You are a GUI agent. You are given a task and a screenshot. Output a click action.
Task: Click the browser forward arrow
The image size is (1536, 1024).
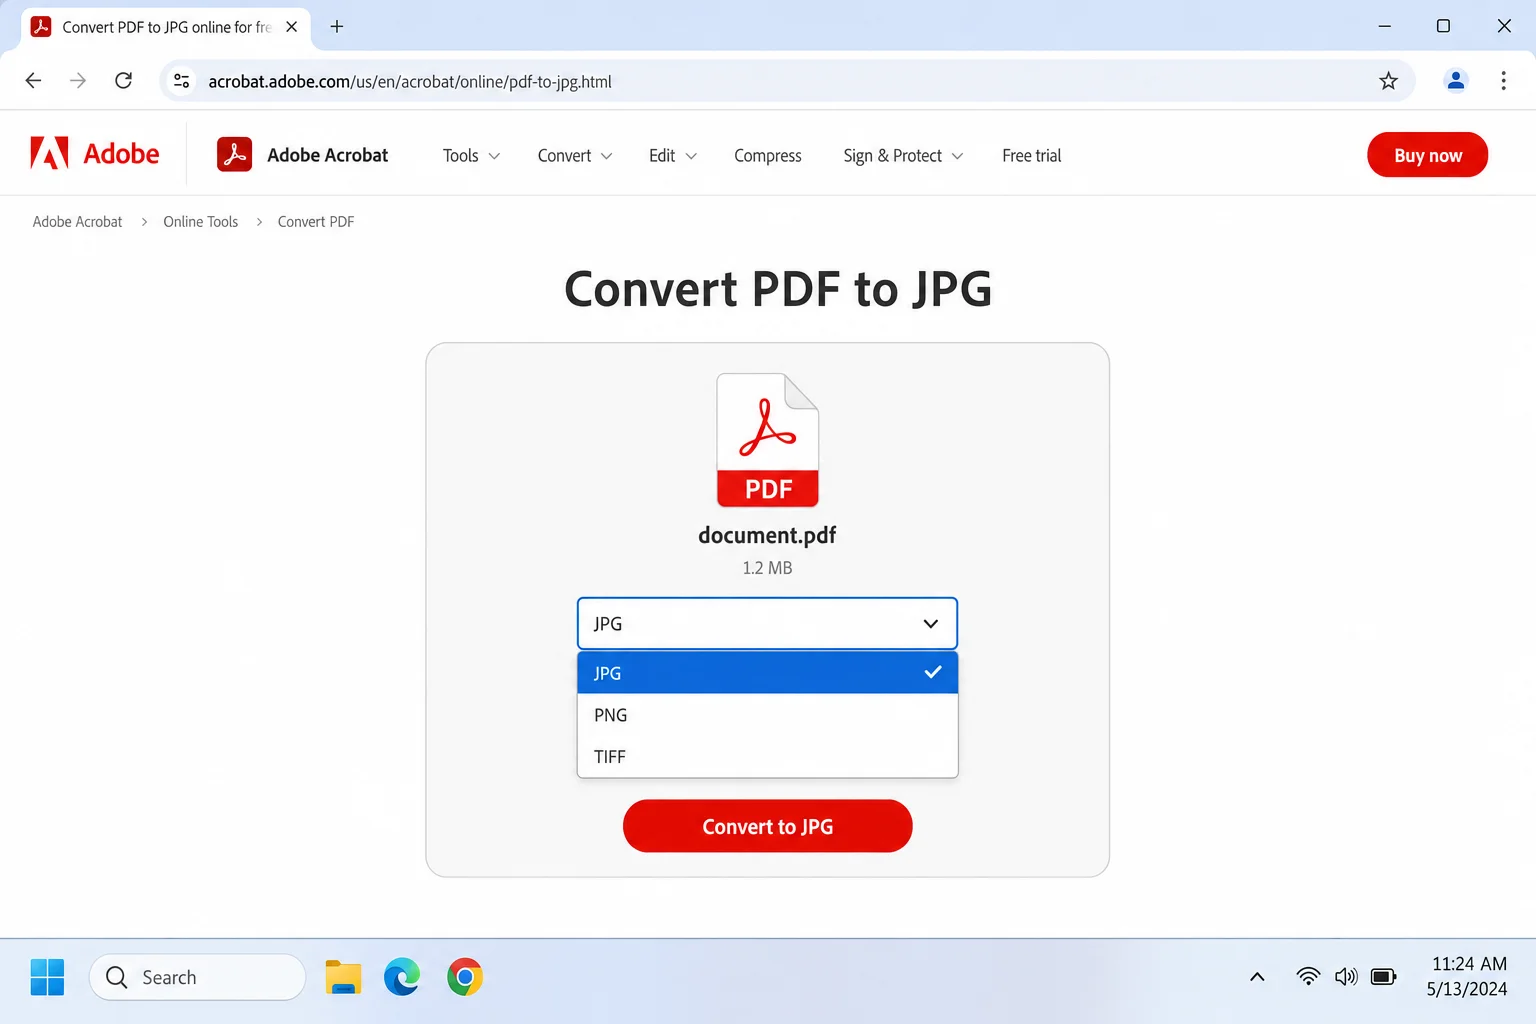78,81
